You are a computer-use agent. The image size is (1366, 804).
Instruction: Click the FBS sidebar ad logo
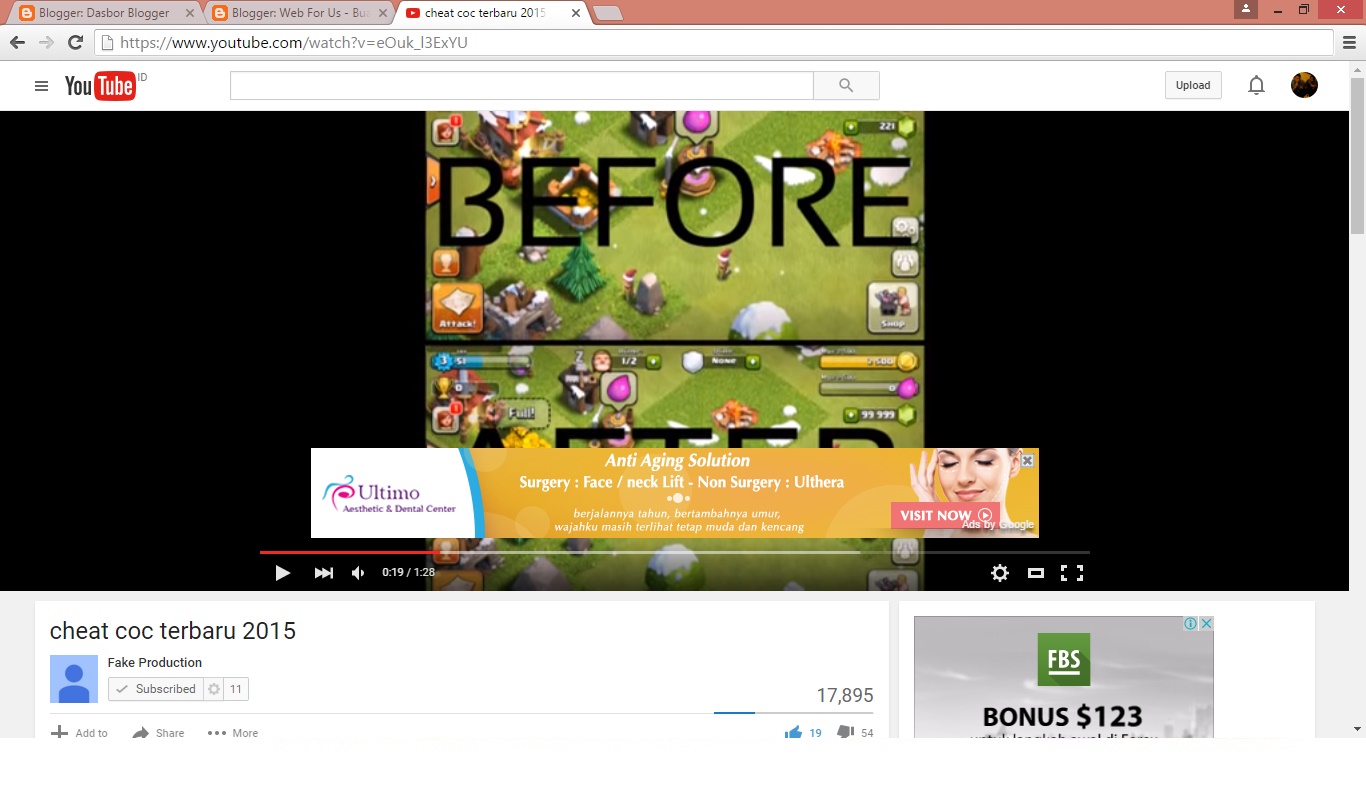pyautogui.click(x=1063, y=659)
